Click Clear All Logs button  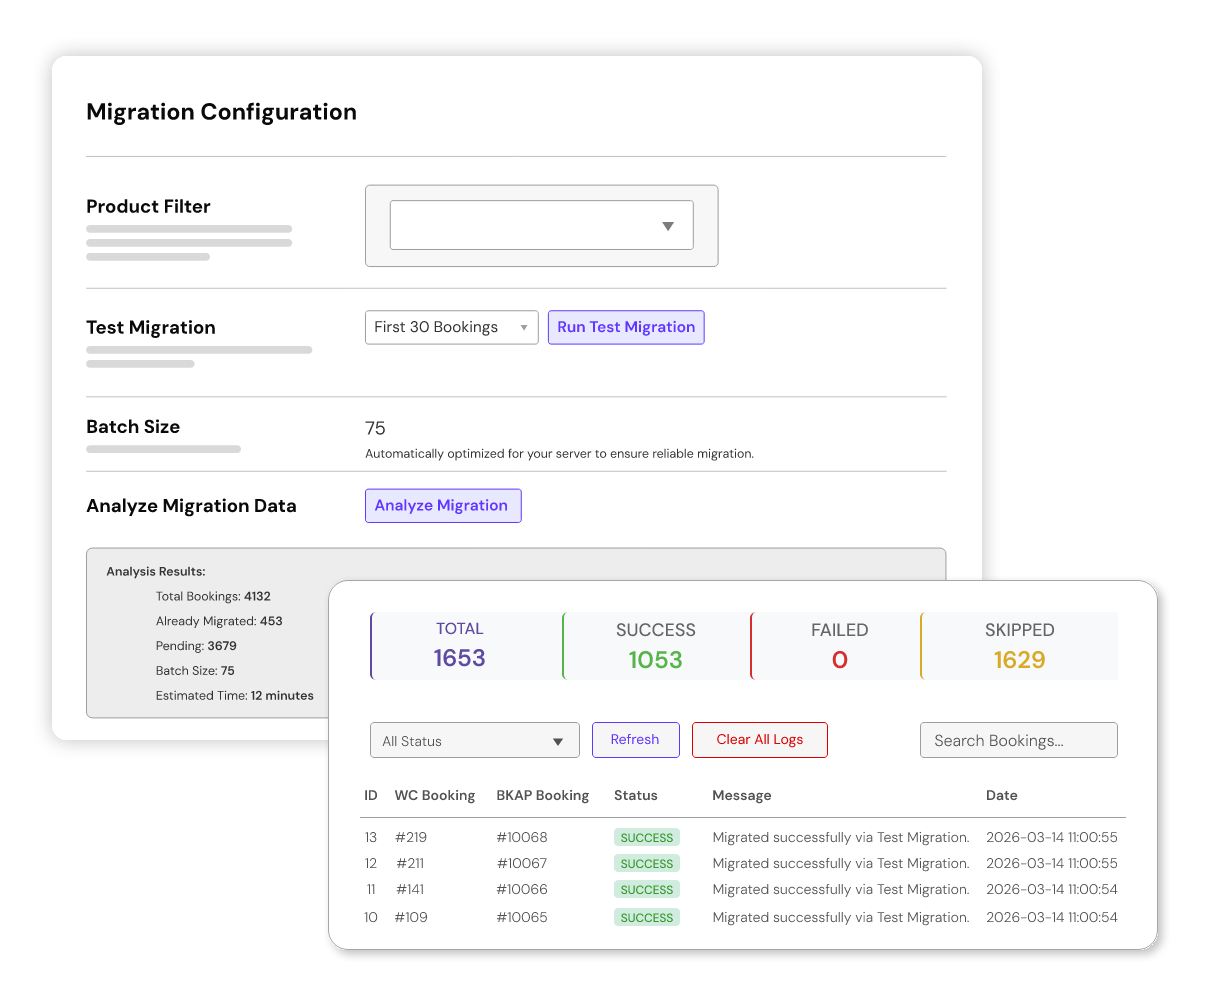759,739
